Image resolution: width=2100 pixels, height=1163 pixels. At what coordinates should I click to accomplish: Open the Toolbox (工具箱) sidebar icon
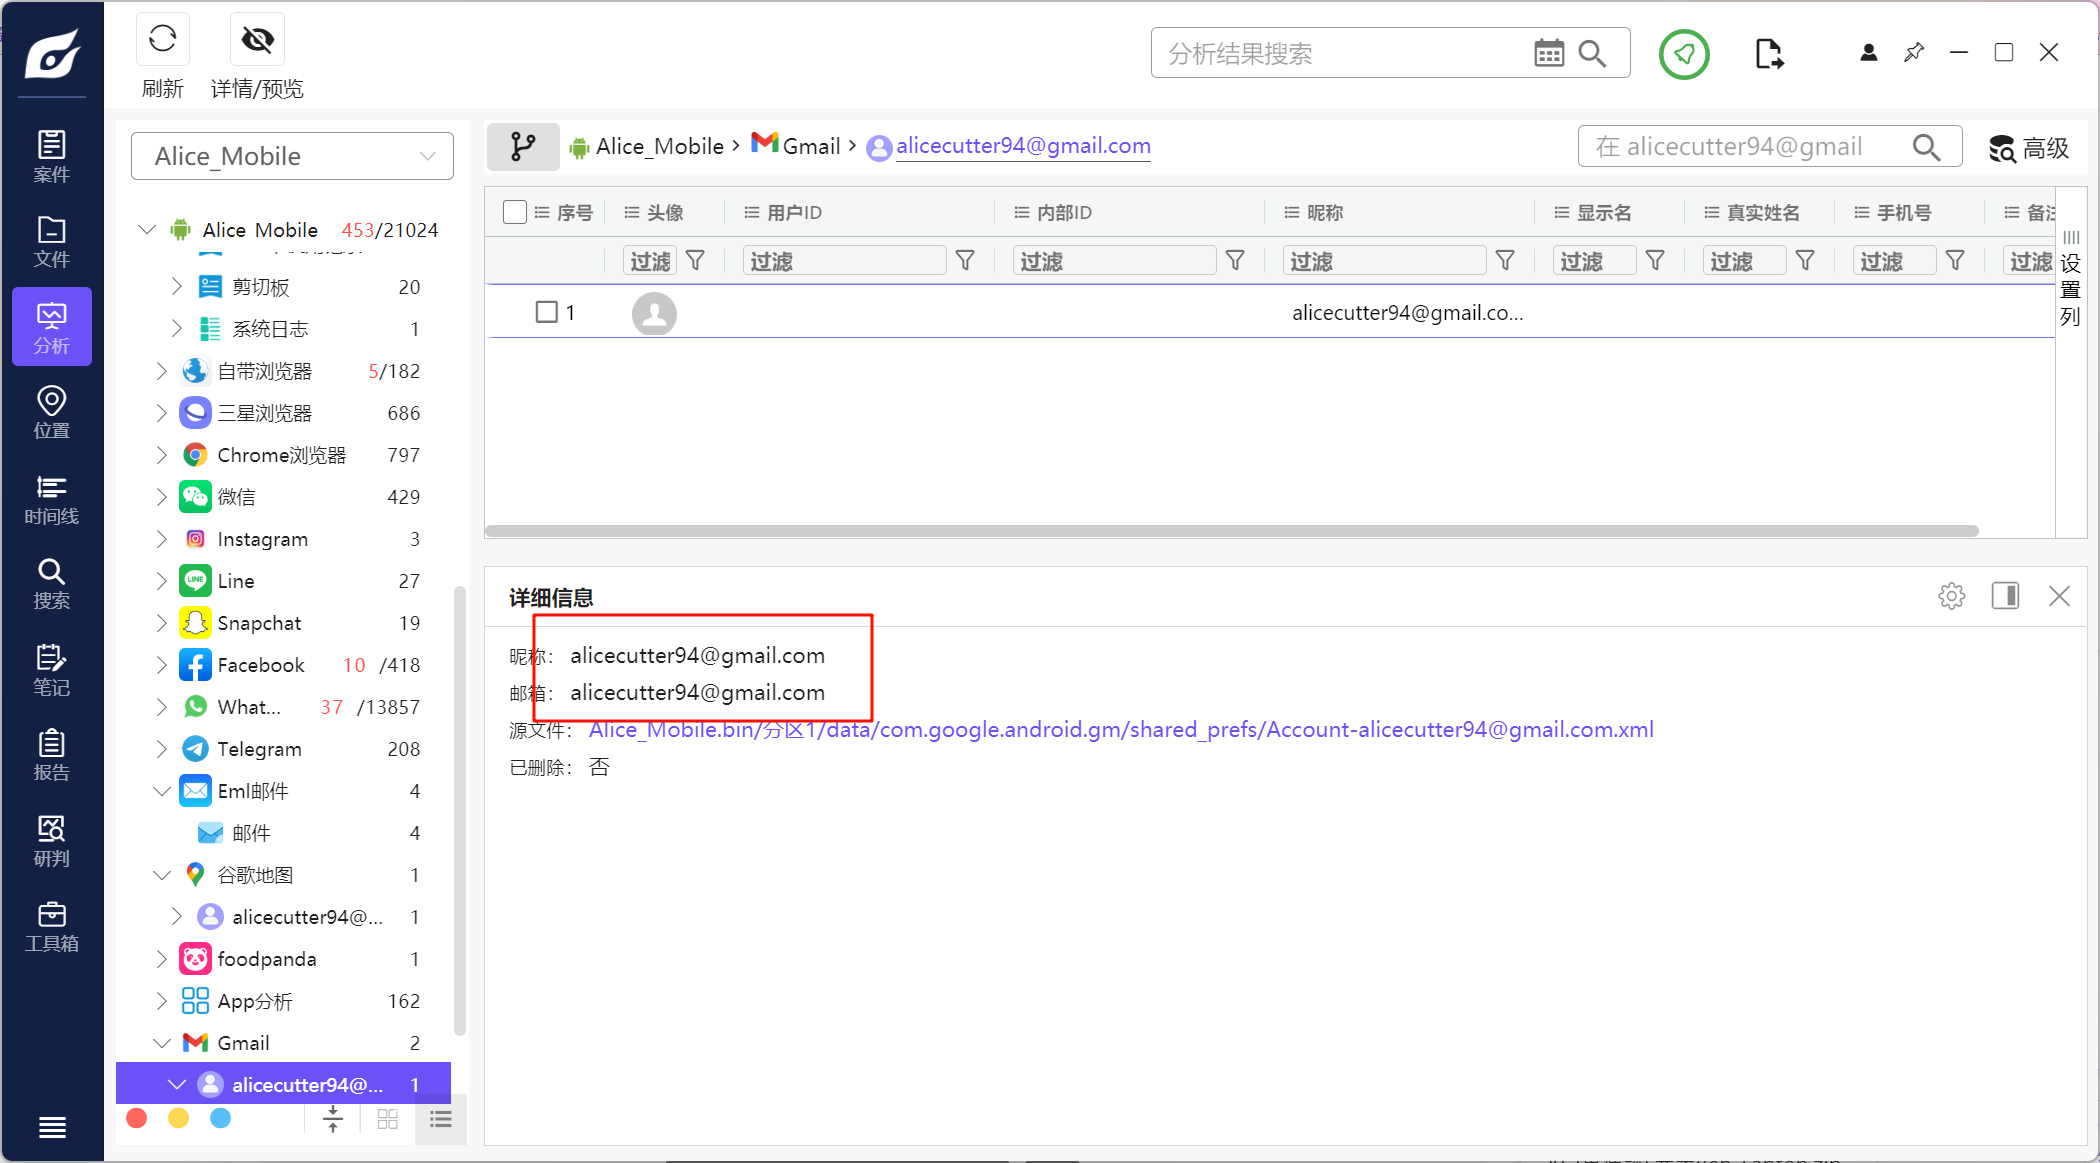tap(51, 927)
